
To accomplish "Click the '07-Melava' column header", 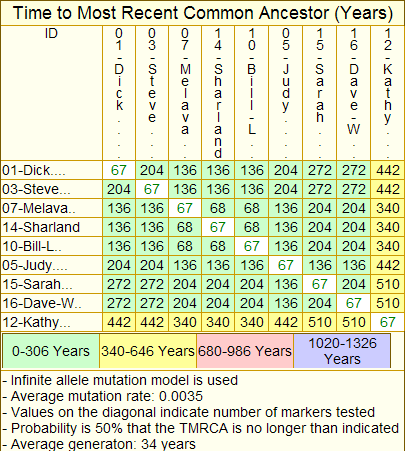I will [x=185, y=93].
